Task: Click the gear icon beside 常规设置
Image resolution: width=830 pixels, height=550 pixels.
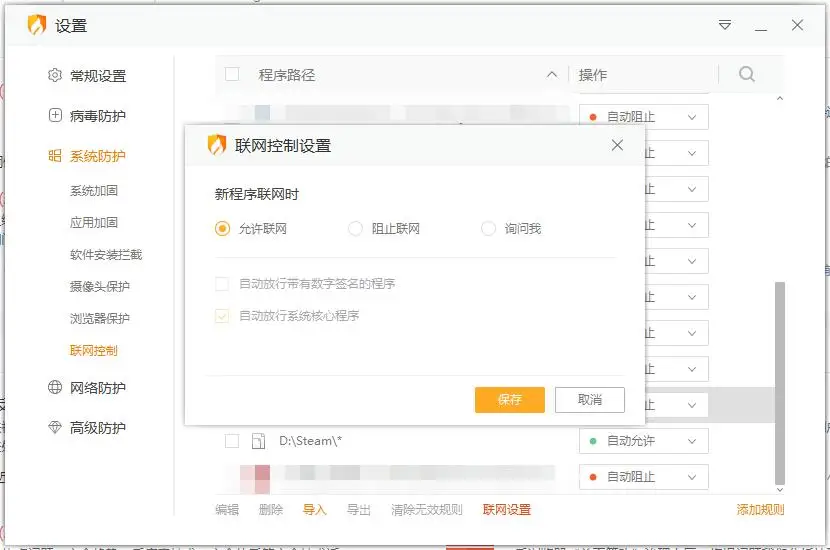Action: [x=55, y=75]
